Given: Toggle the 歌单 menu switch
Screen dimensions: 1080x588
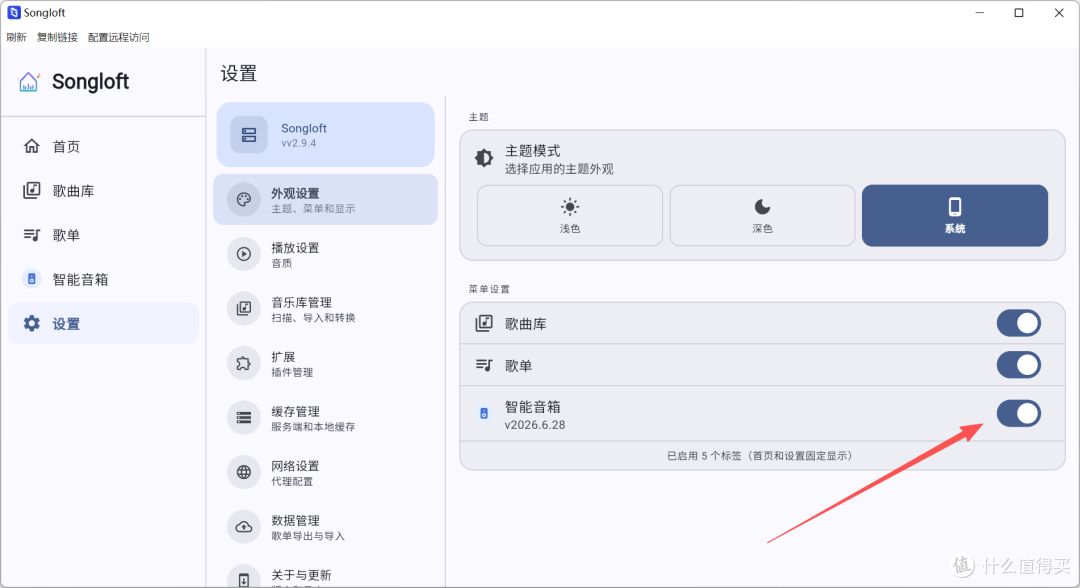Looking at the screenshot, I should [x=1019, y=365].
